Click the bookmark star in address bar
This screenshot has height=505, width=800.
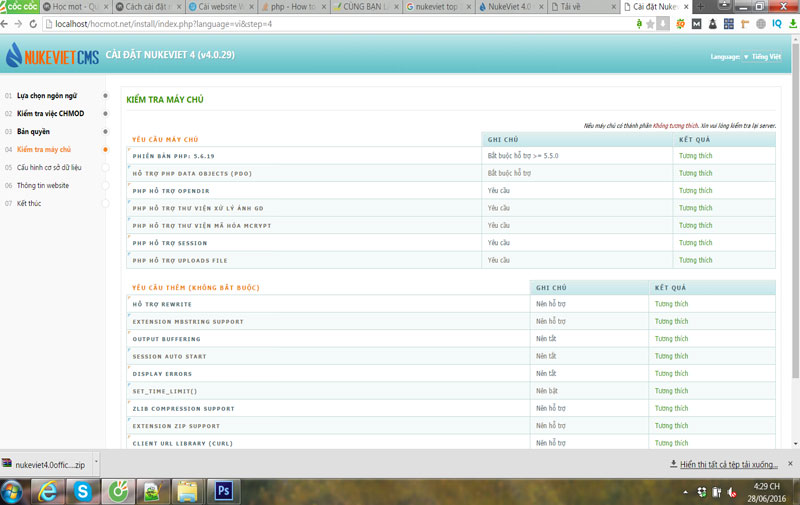(649, 23)
